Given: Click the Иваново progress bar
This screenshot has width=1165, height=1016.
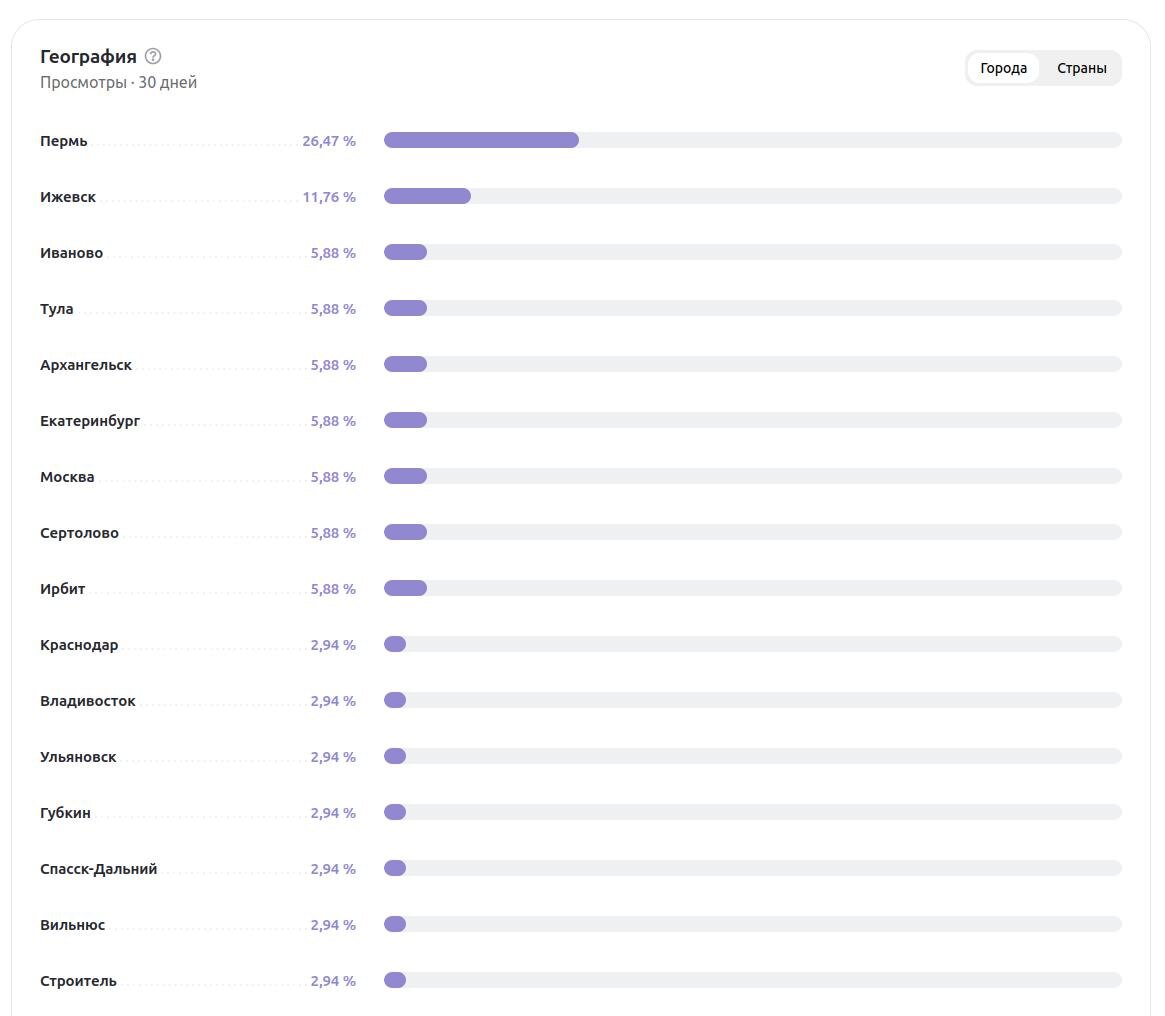Looking at the screenshot, I should click(x=753, y=252).
